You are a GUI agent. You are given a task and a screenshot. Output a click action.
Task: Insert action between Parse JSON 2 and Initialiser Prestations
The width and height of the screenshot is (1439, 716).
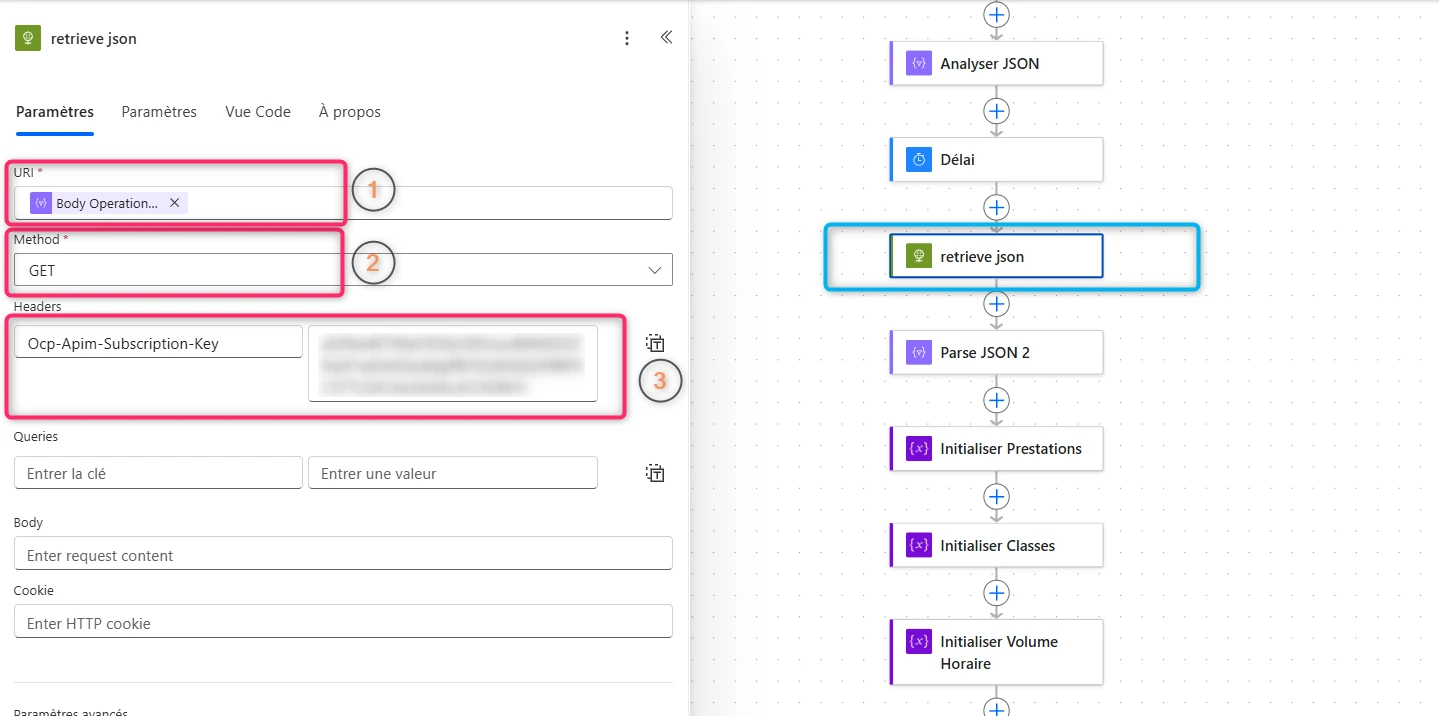tap(996, 400)
